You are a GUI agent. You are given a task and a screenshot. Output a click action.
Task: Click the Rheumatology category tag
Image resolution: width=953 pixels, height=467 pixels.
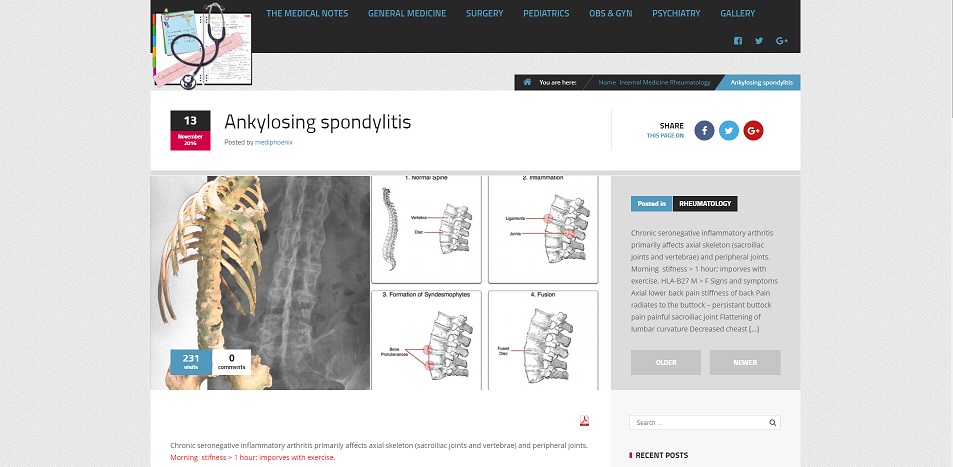[x=705, y=204]
